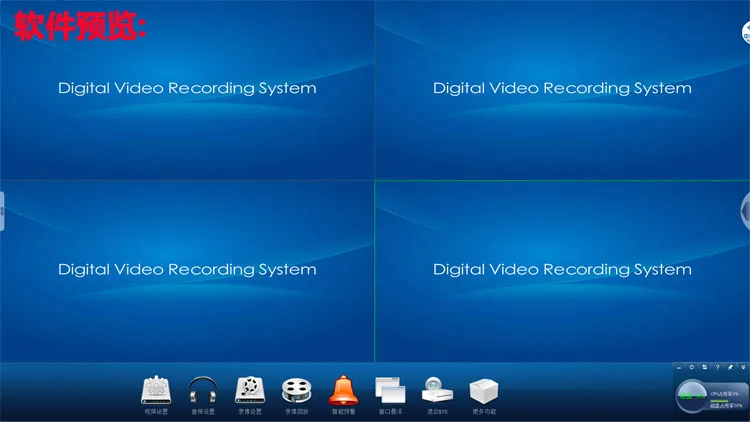Click the round logo at top-right edge

(746, 33)
